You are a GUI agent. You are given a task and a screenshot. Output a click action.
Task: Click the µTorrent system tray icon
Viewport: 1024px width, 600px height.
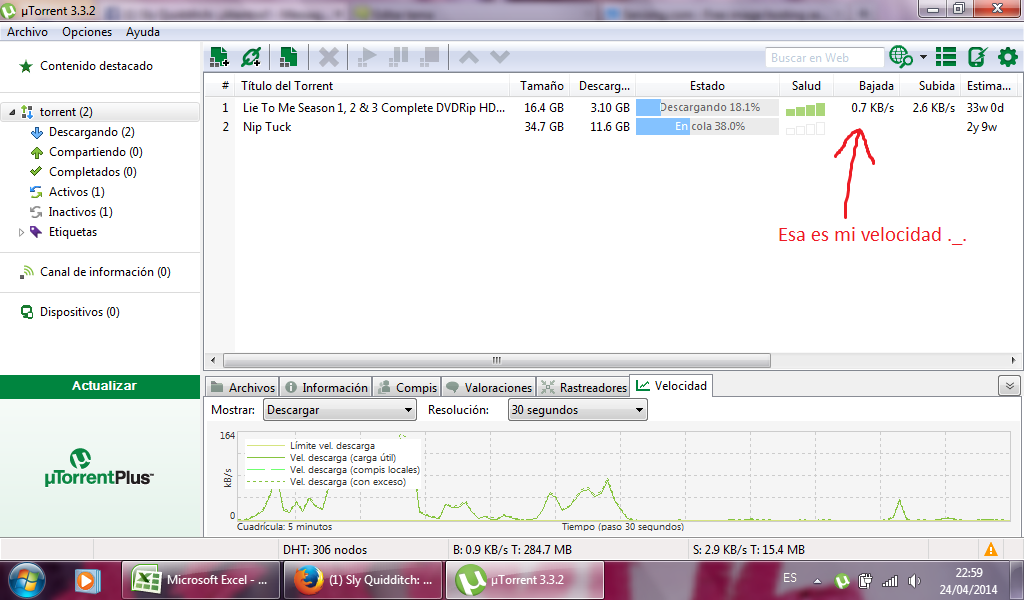click(x=842, y=580)
